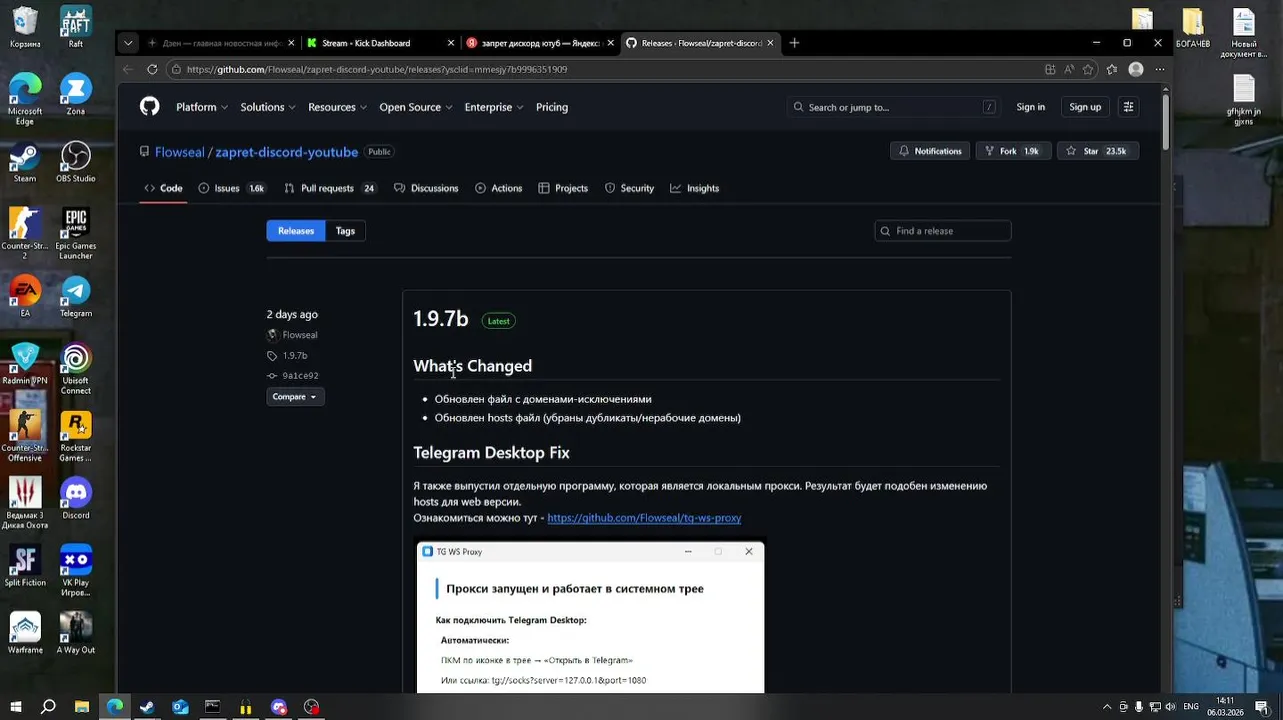Expand the Platform menu
1283x720 pixels.
pyautogui.click(x=202, y=107)
